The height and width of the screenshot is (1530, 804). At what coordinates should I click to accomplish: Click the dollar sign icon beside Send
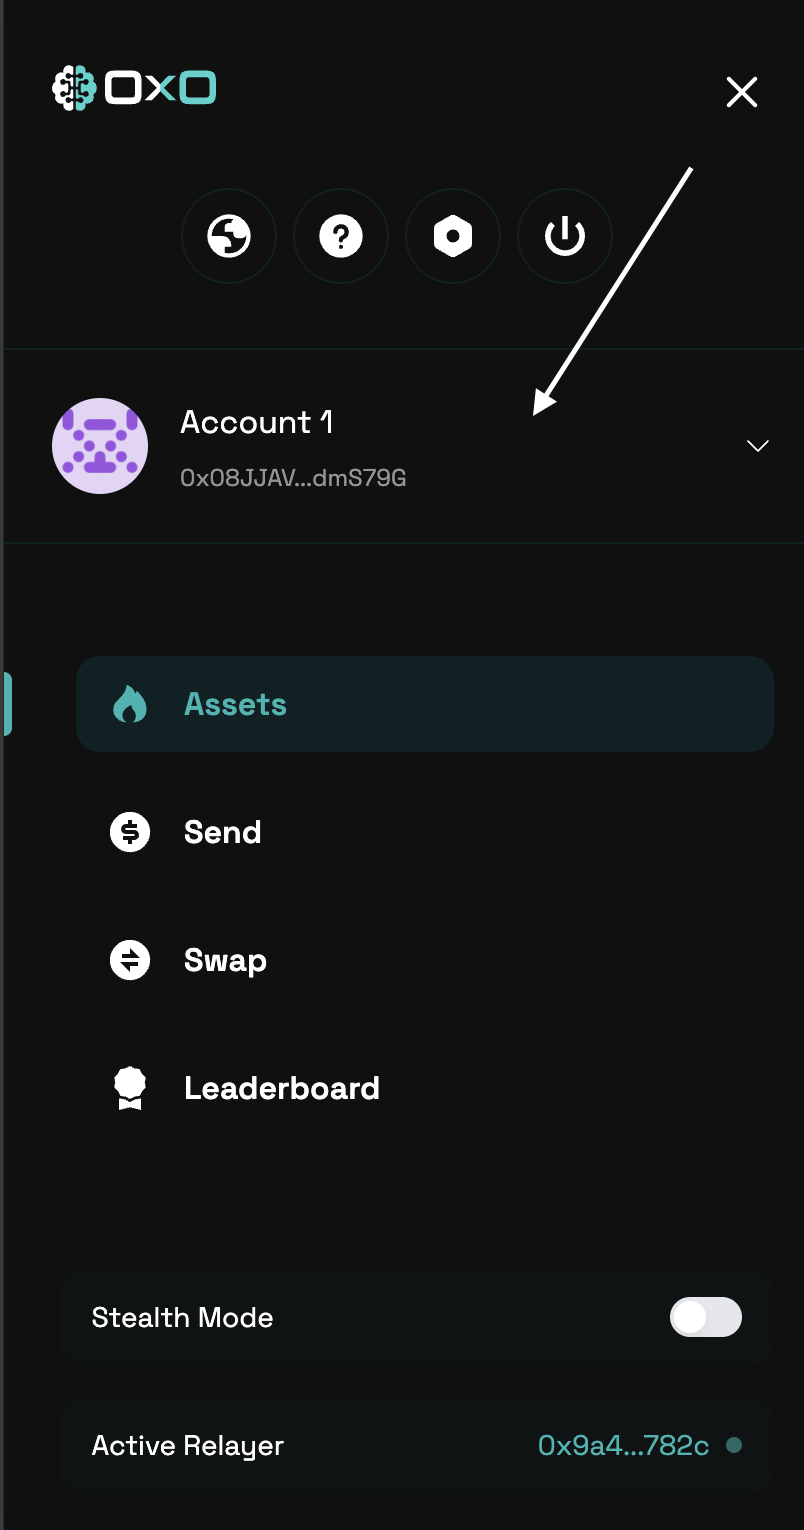click(x=130, y=831)
